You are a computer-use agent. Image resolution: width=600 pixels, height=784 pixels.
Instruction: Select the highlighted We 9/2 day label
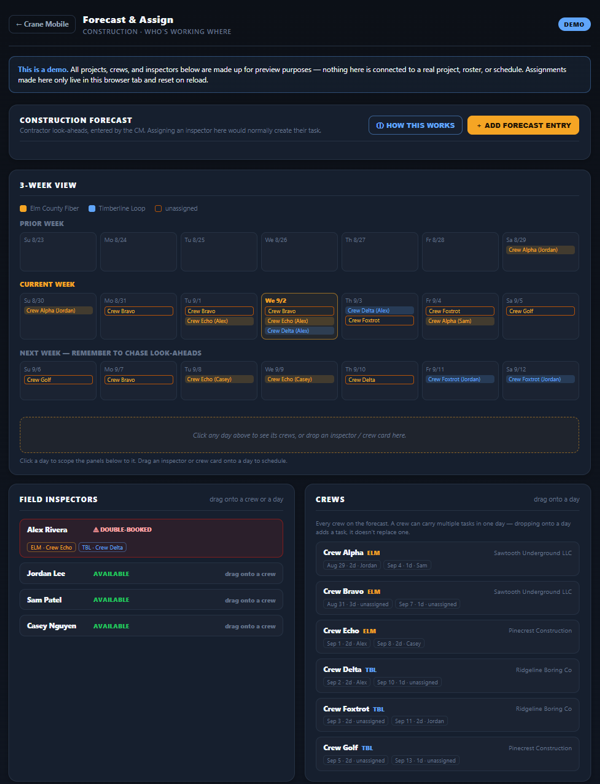(x=276, y=300)
